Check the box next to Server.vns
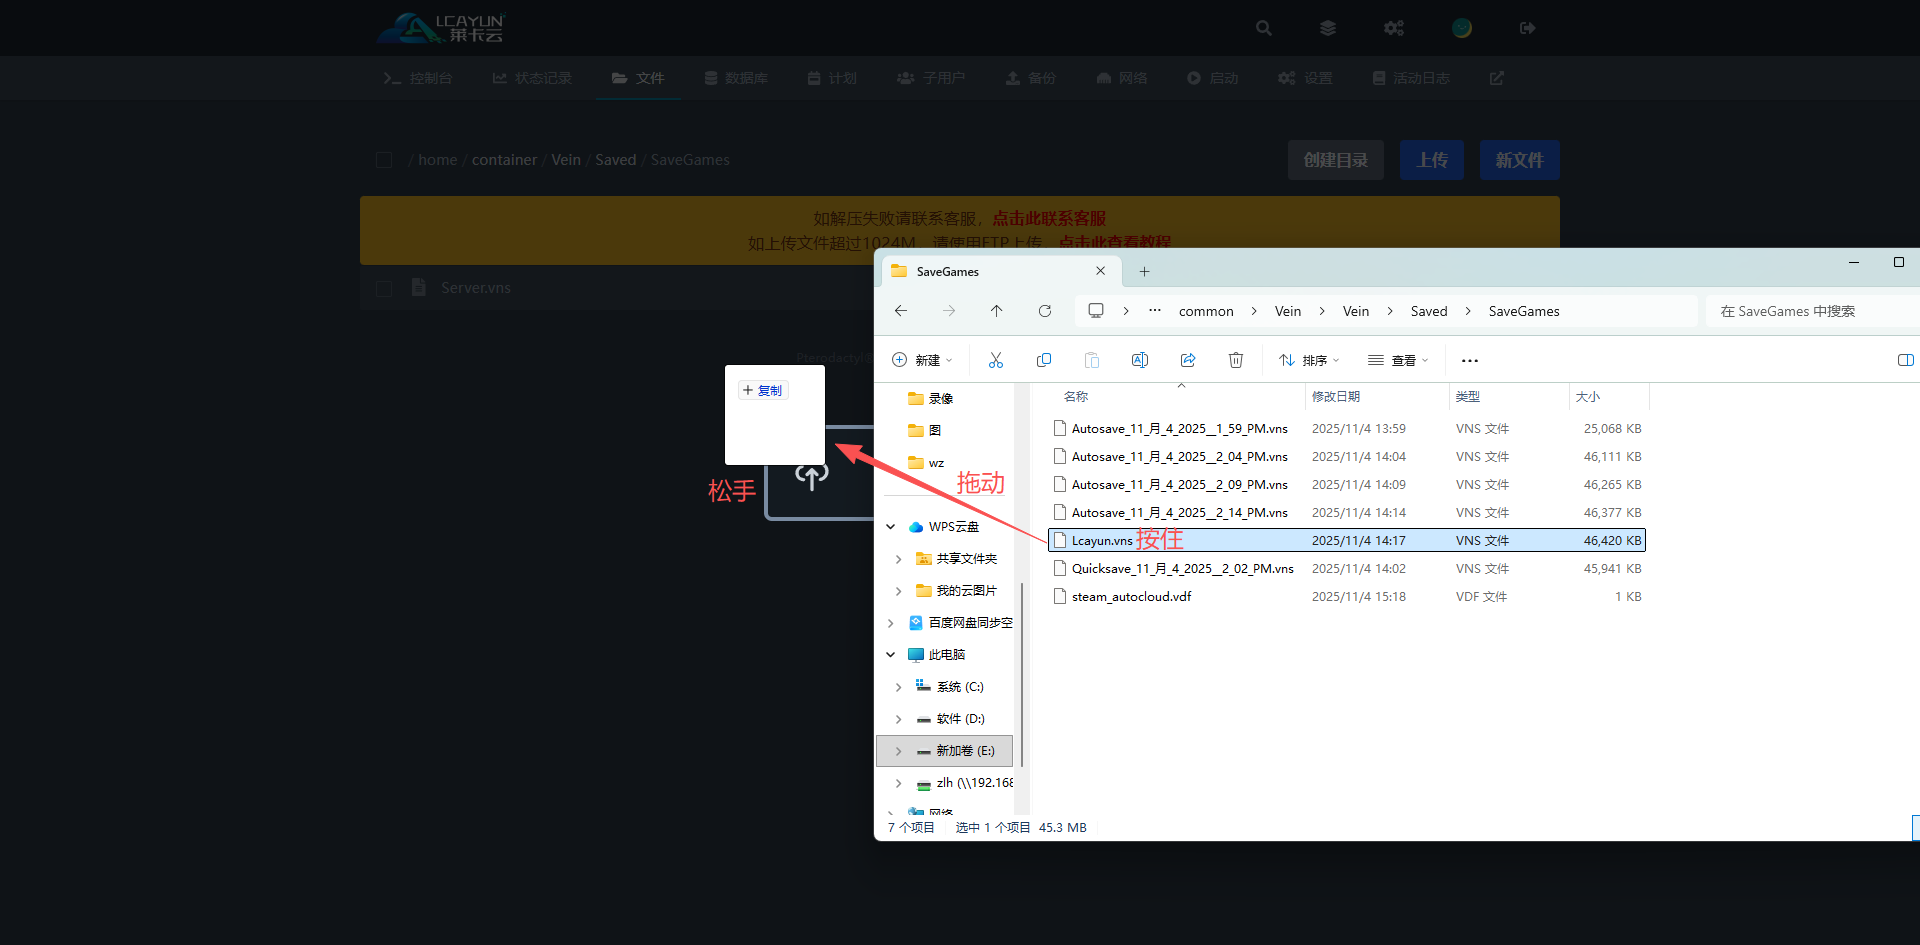The image size is (1920, 945). pos(383,288)
